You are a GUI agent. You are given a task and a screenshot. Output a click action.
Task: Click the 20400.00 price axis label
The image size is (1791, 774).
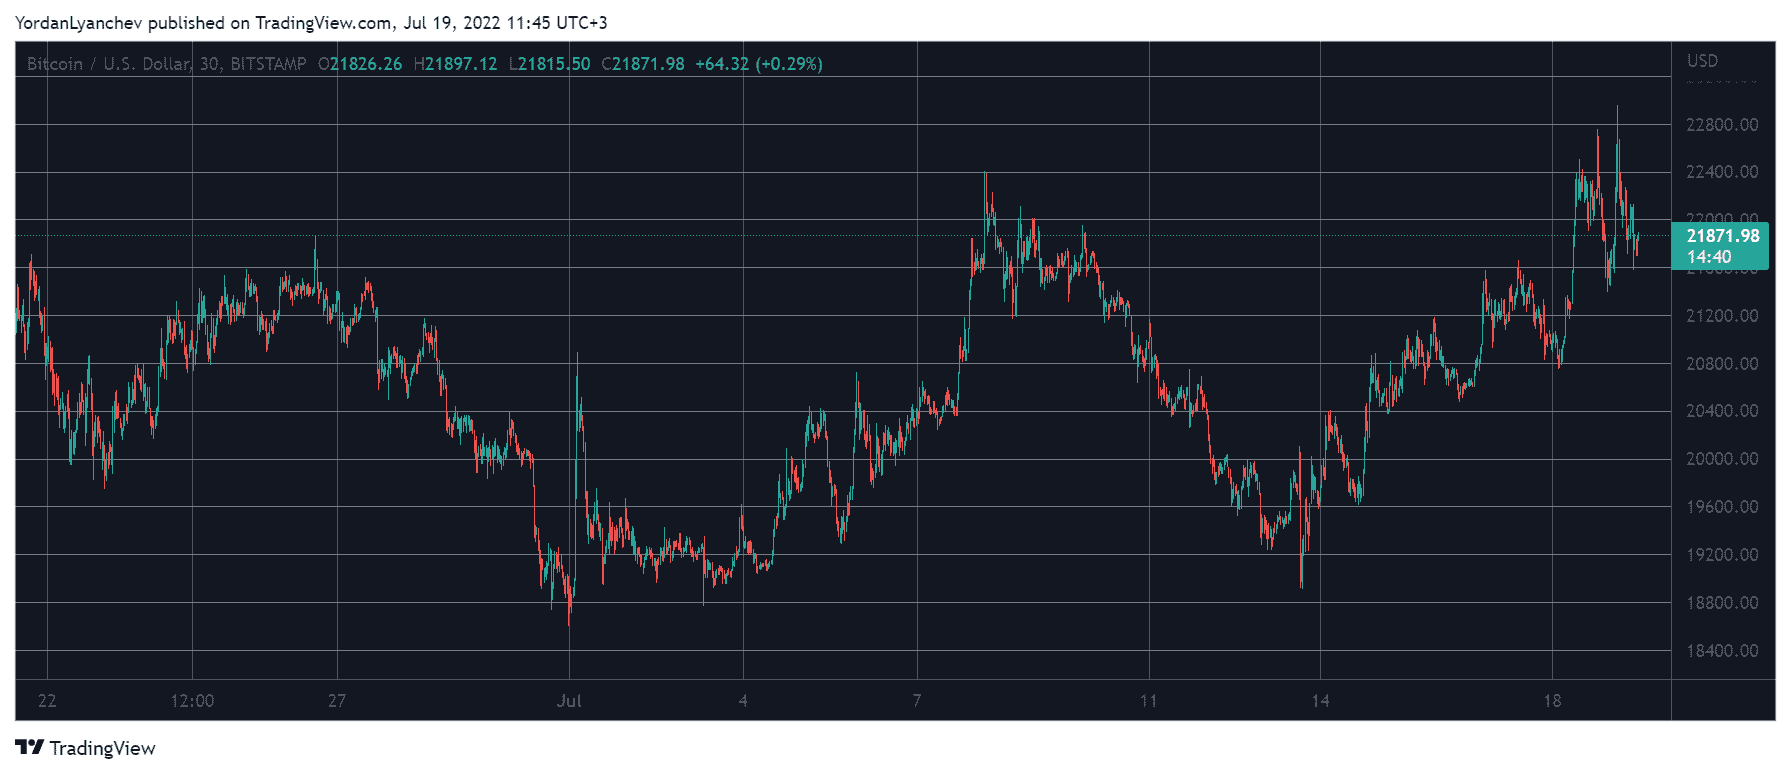(1722, 411)
